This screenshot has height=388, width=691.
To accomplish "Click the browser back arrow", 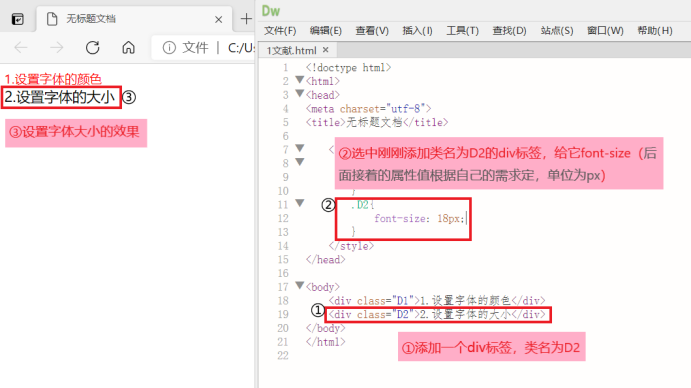I will pos(21,48).
